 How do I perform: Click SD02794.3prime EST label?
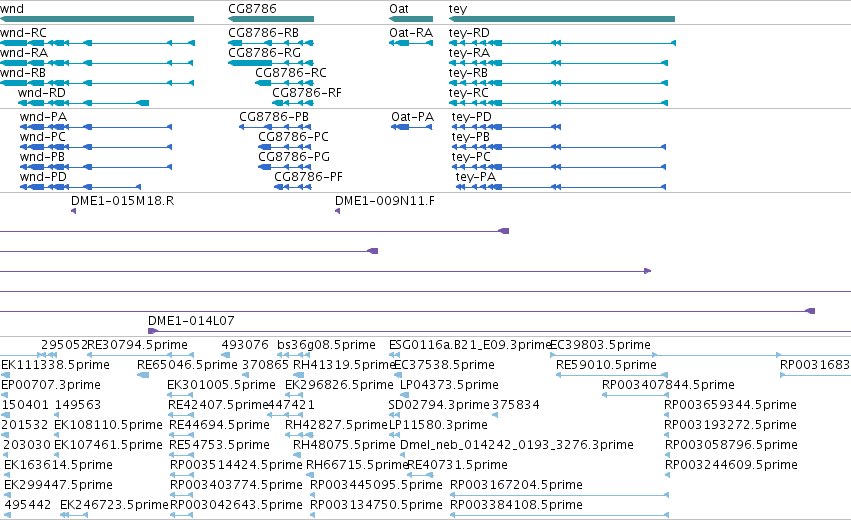(x=439, y=405)
